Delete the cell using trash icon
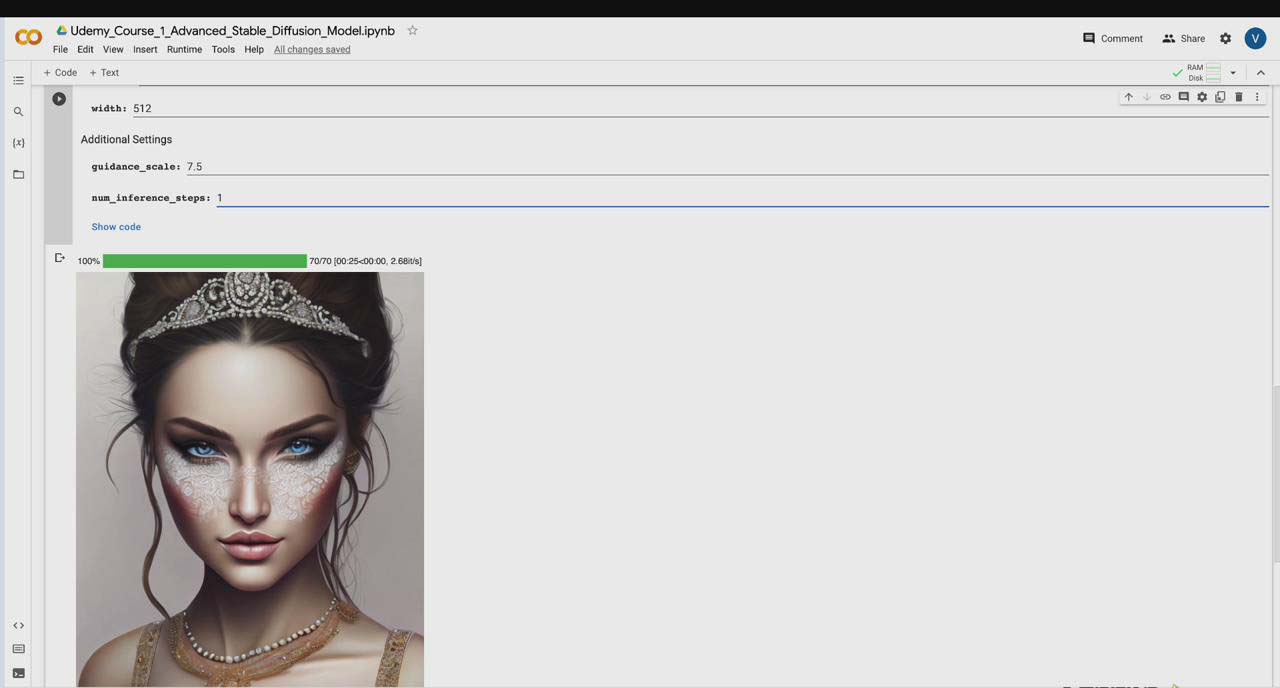The height and width of the screenshot is (688, 1280). 1238,97
